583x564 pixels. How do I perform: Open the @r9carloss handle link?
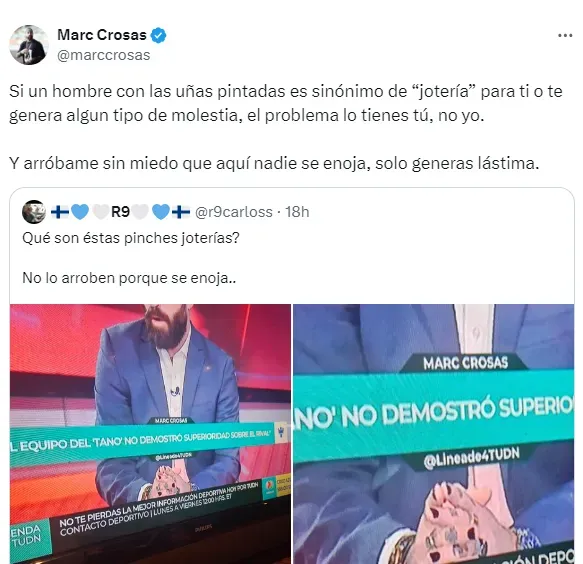[233, 212]
